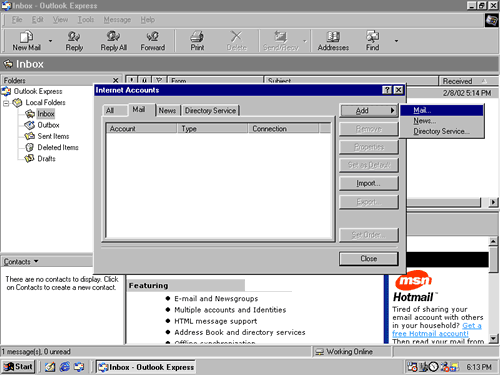Click the New Mail toolbar icon

(x=27, y=41)
